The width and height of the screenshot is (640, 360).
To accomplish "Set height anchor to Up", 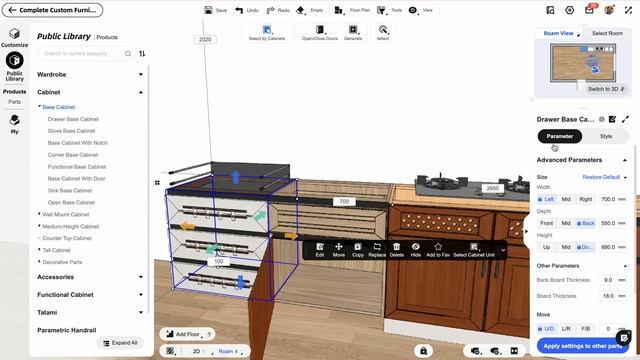I will pyautogui.click(x=547, y=247).
